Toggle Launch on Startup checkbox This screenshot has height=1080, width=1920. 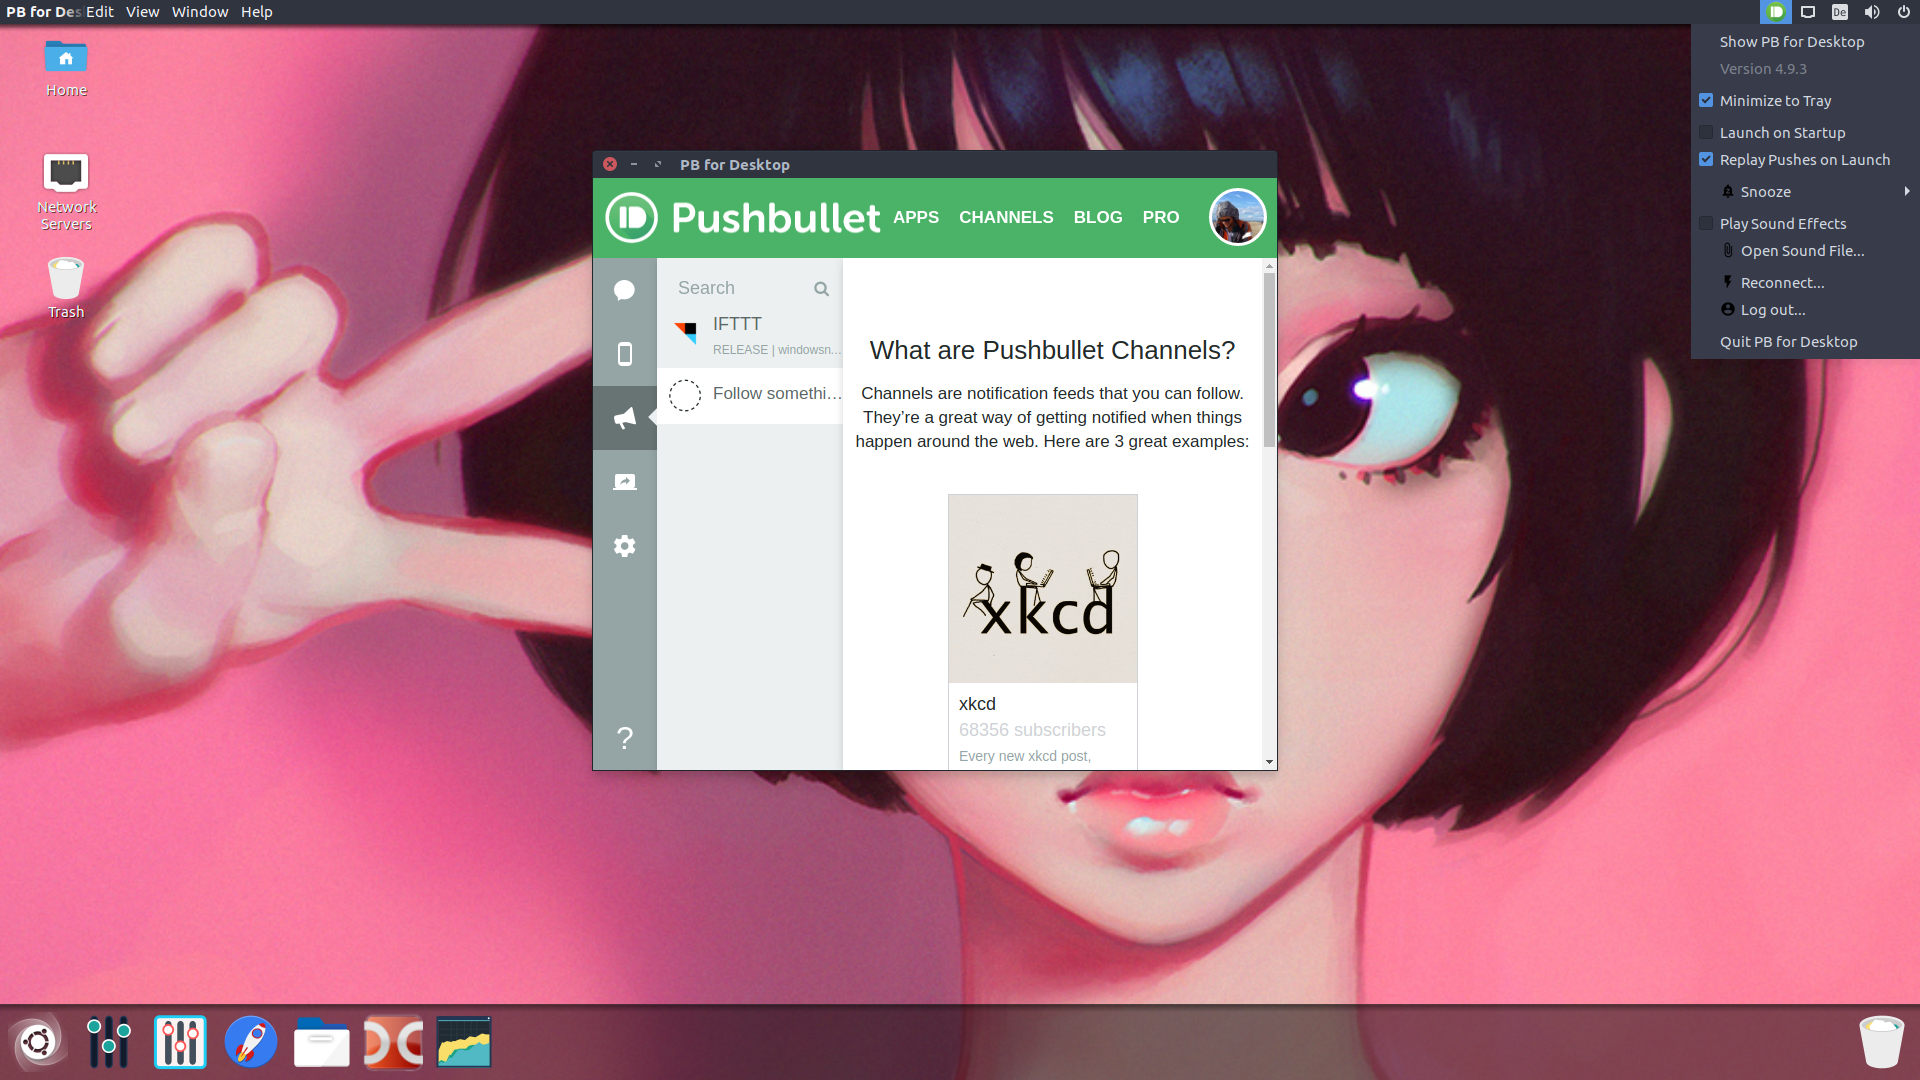[x=1706, y=132]
